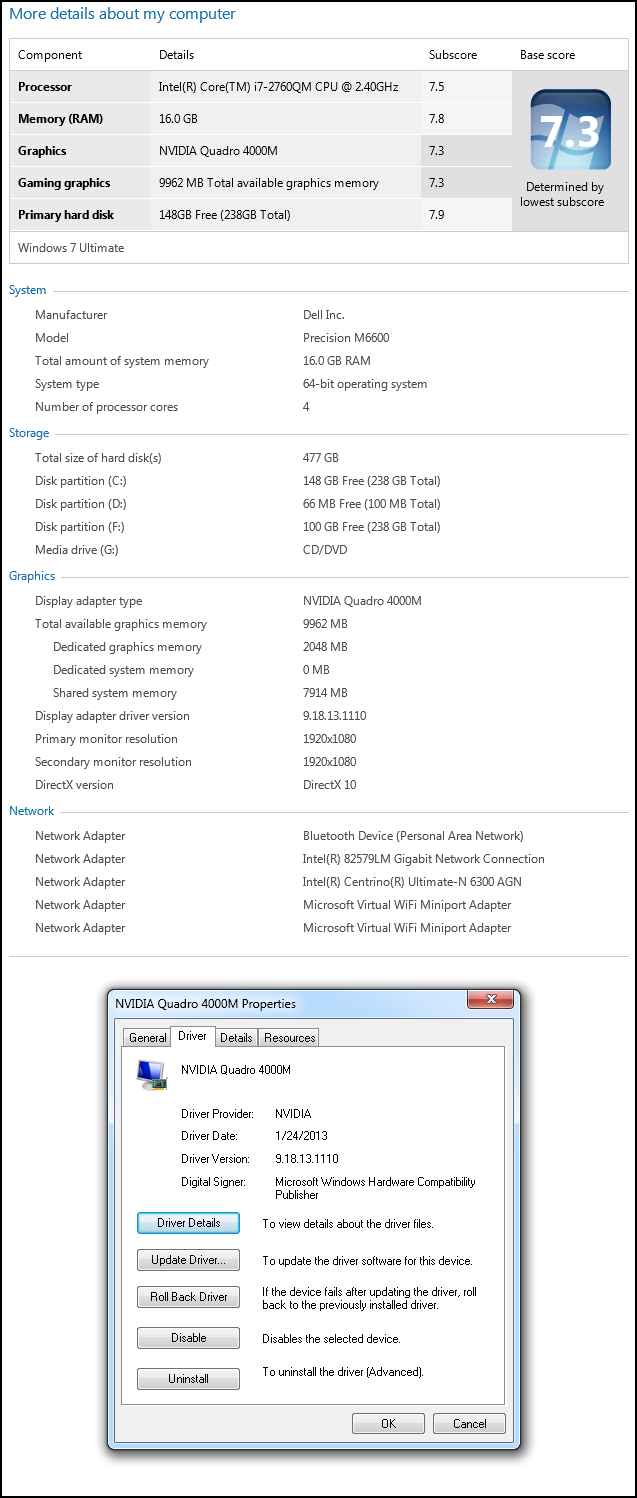Click the 477 GB total hard disk size
This screenshot has width=637, height=1498.
321,458
